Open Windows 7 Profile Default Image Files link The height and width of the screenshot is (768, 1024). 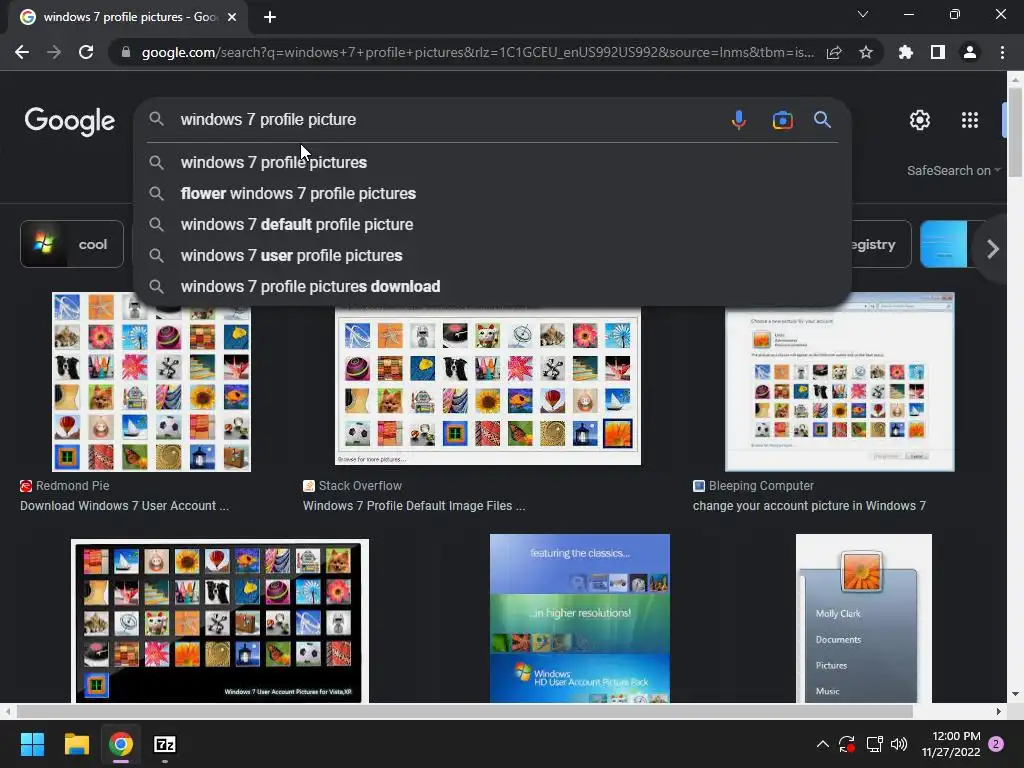tap(414, 505)
